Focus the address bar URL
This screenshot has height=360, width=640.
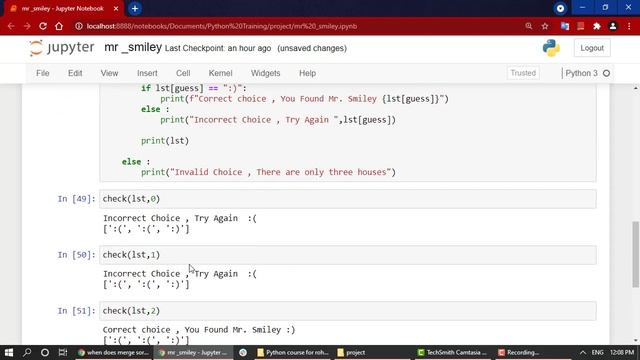(x=222, y=26)
